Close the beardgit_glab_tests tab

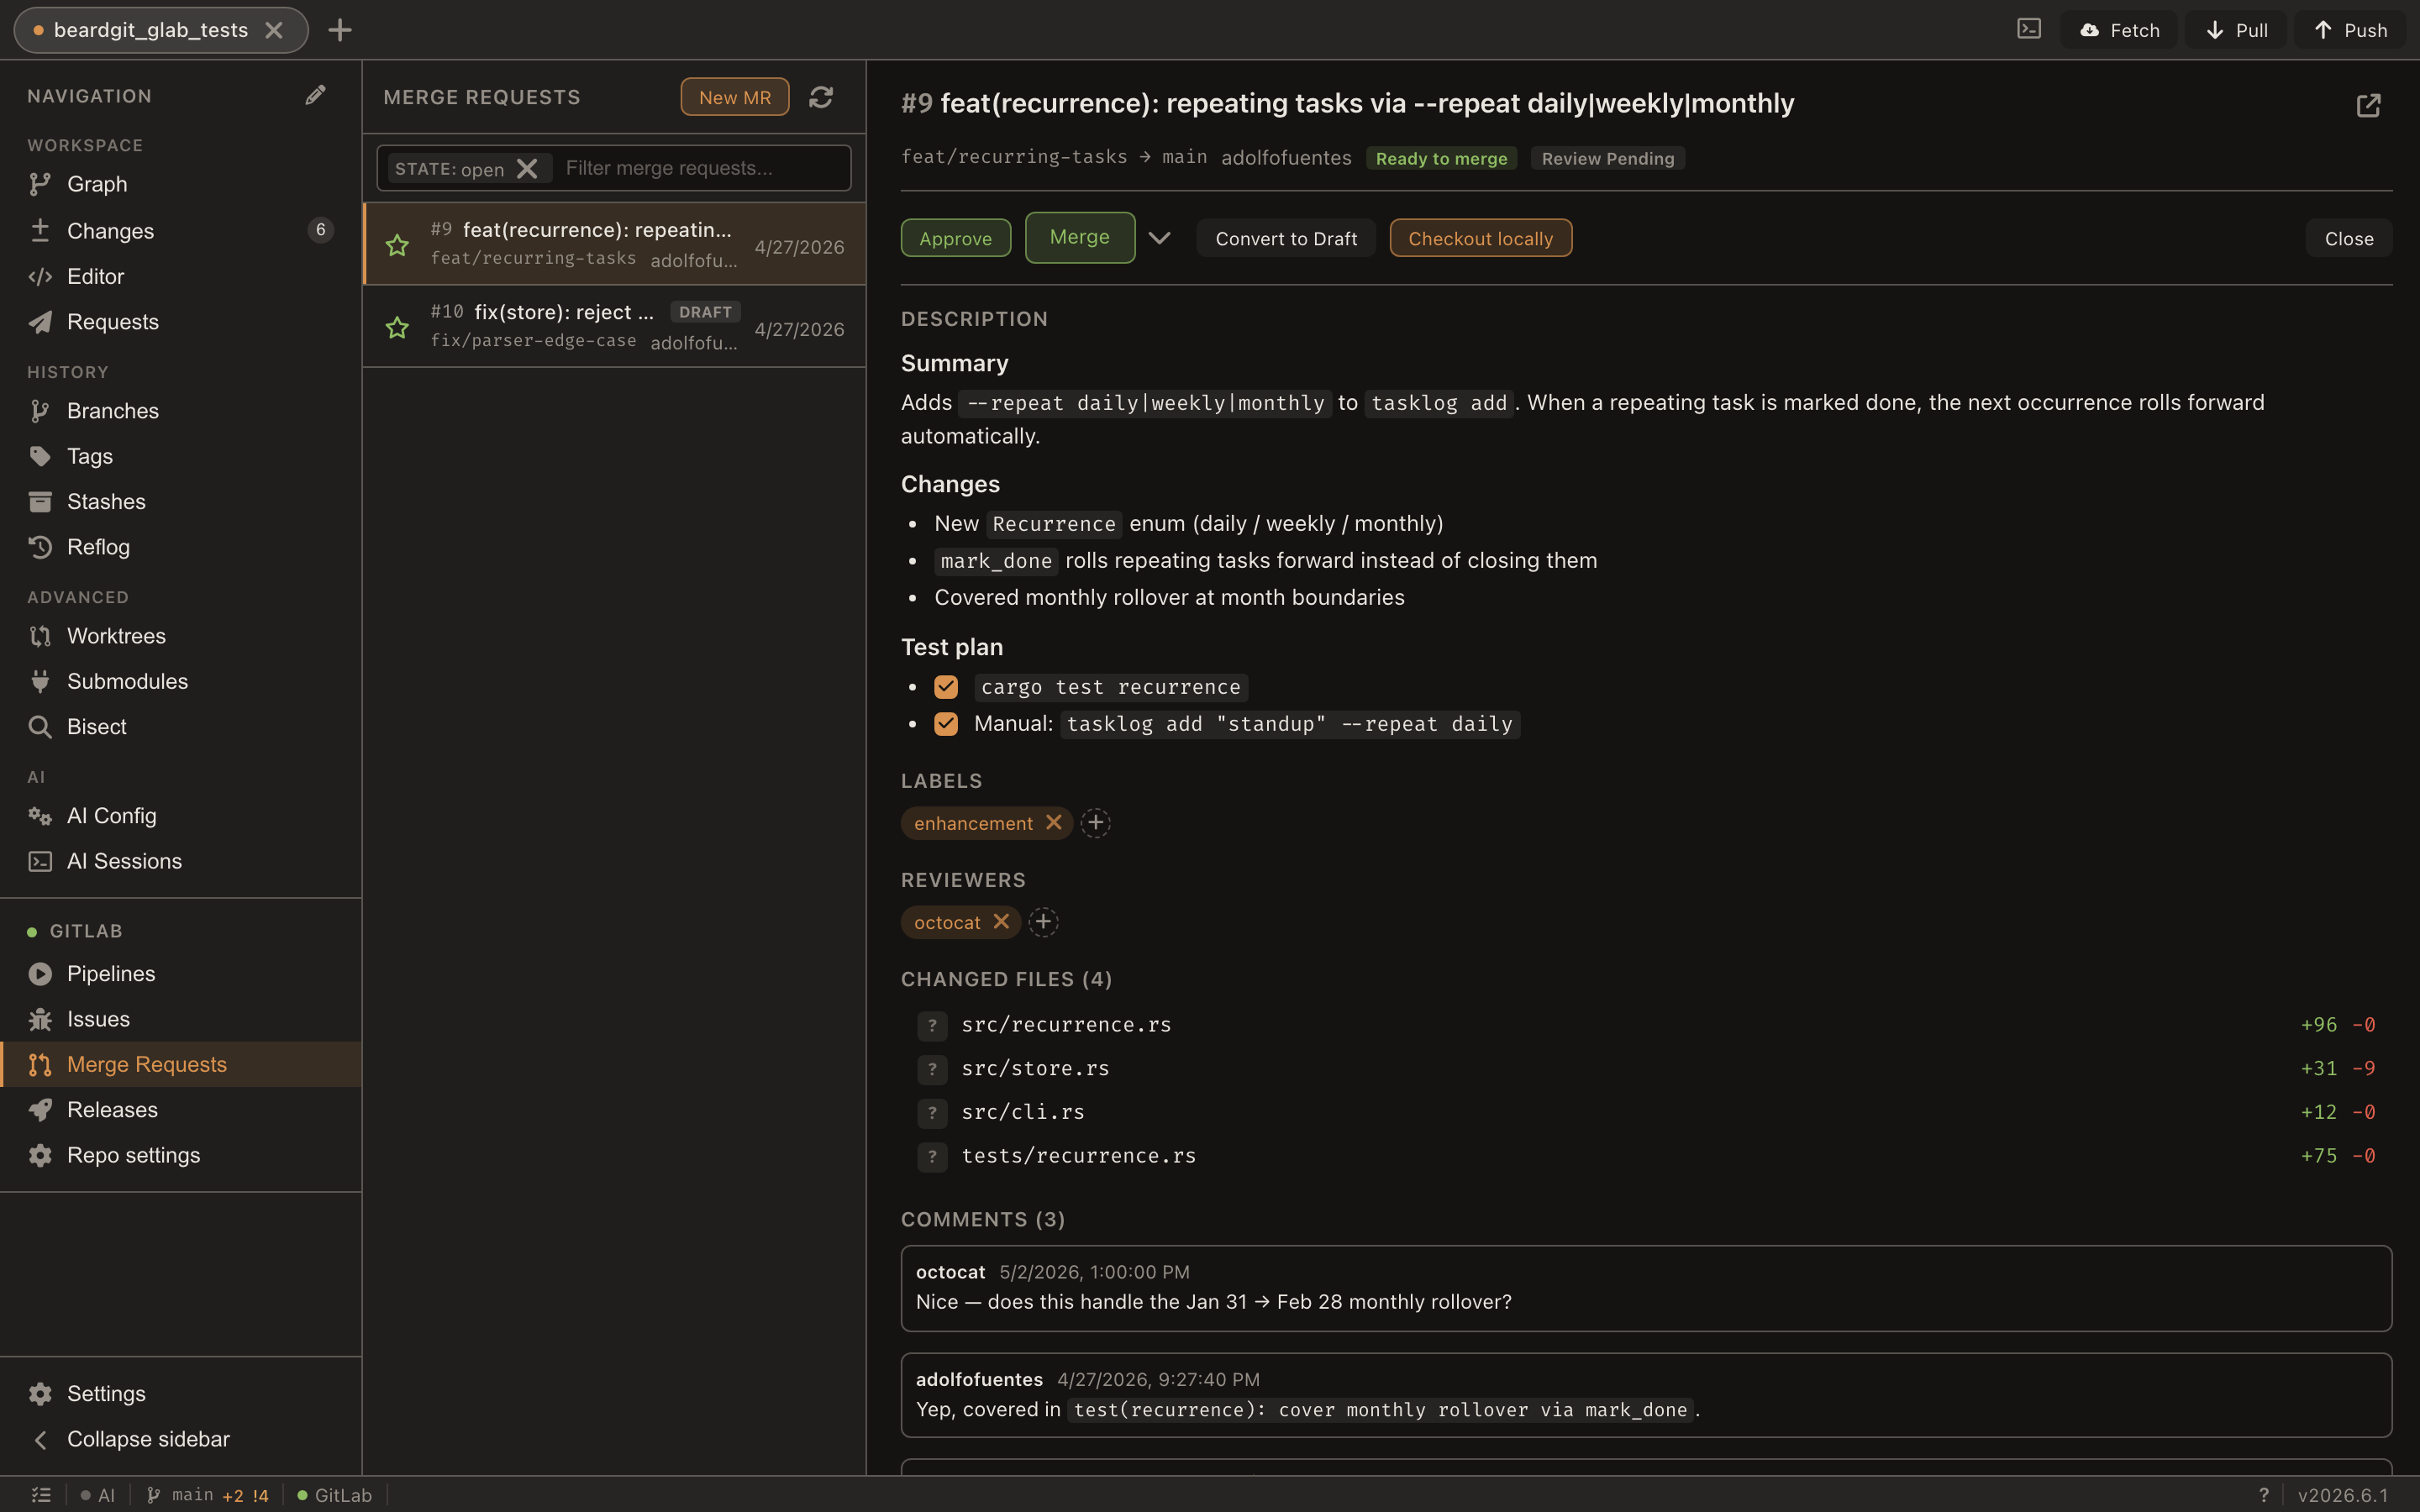(274, 30)
